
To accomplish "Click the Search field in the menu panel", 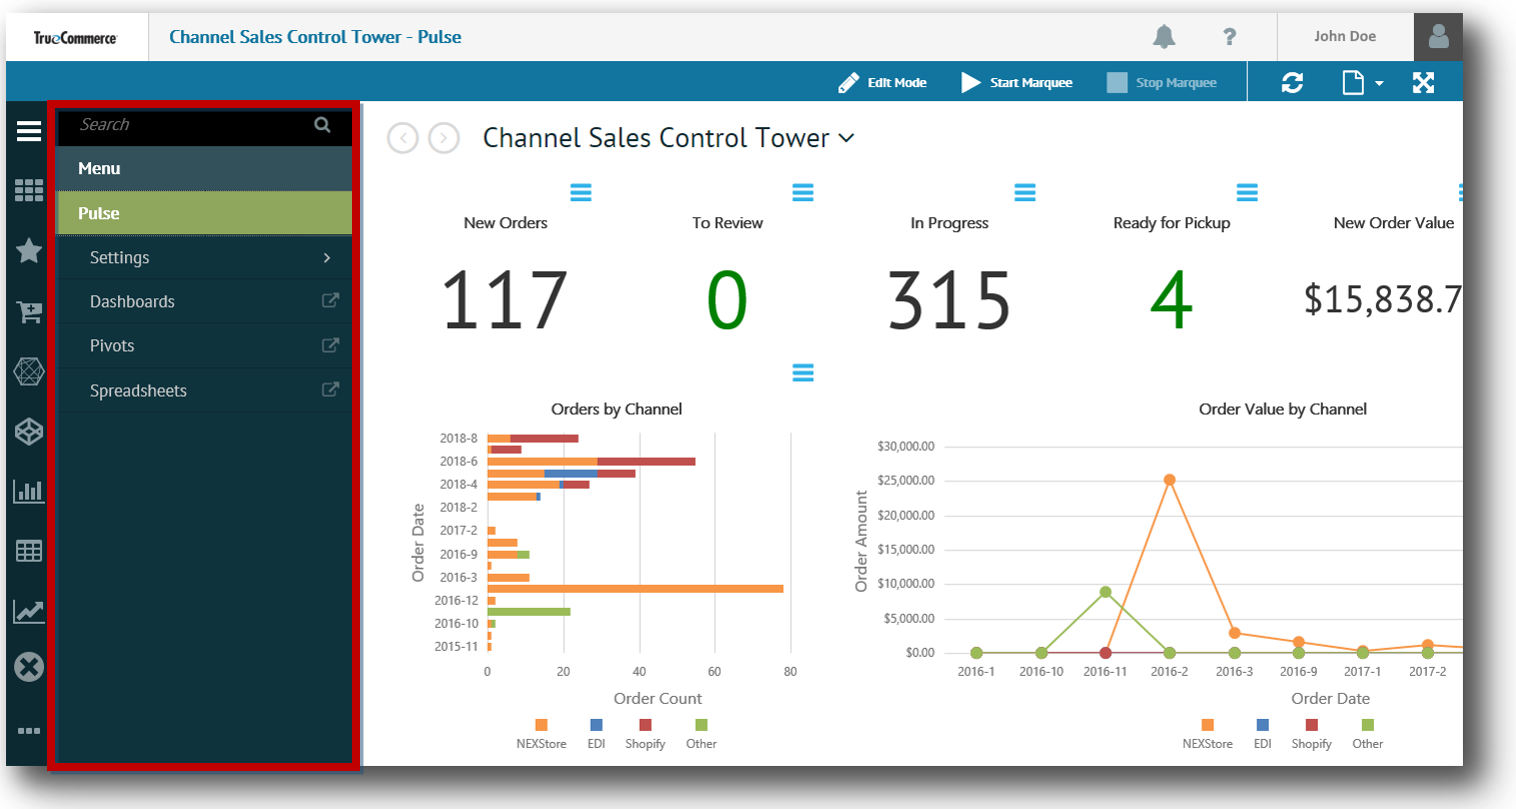I will pyautogui.click(x=190, y=125).
